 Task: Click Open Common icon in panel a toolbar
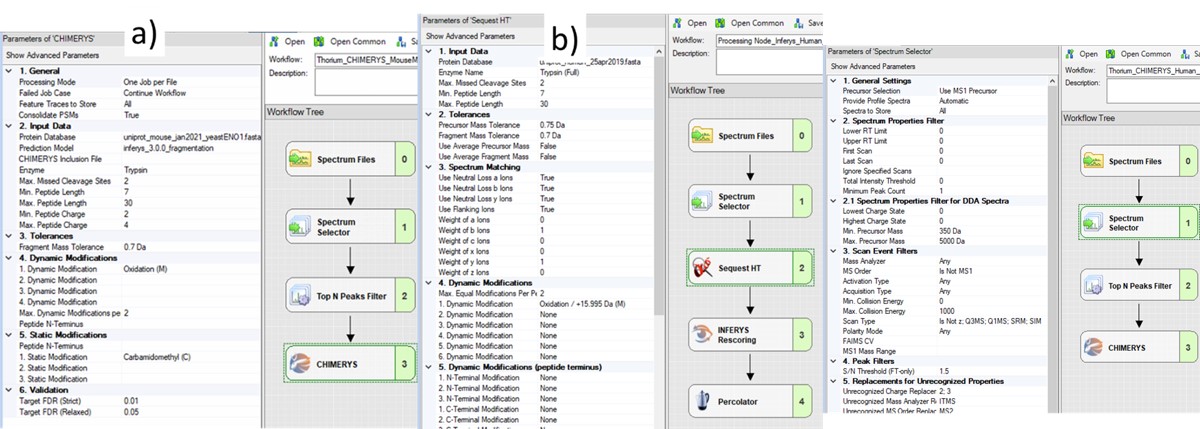point(320,42)
